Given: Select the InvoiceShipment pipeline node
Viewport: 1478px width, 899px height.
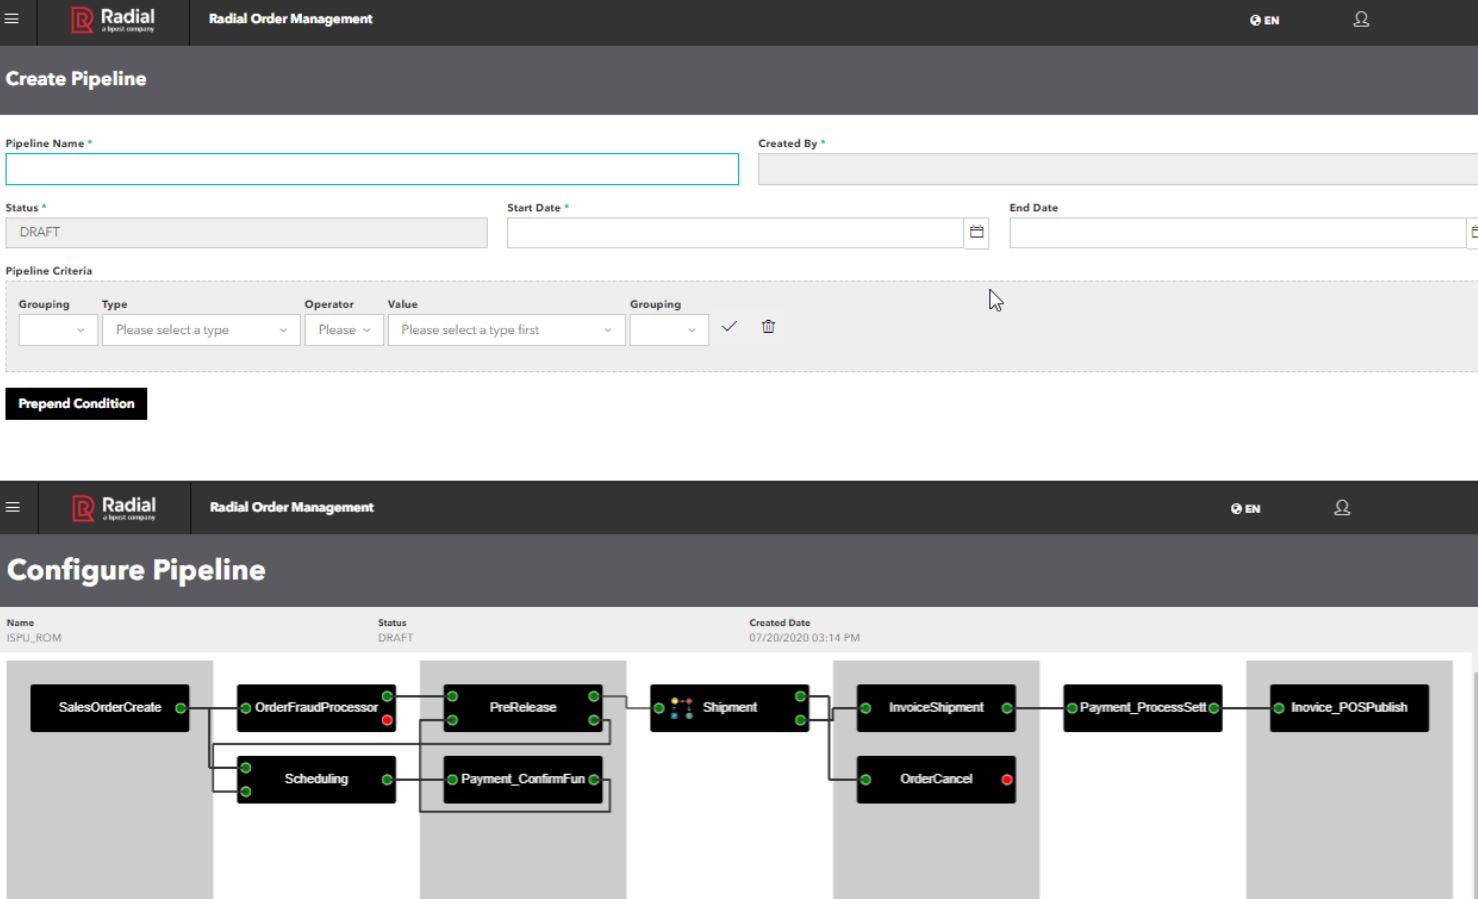Looking at the screenshot, I should coord(935,707).
